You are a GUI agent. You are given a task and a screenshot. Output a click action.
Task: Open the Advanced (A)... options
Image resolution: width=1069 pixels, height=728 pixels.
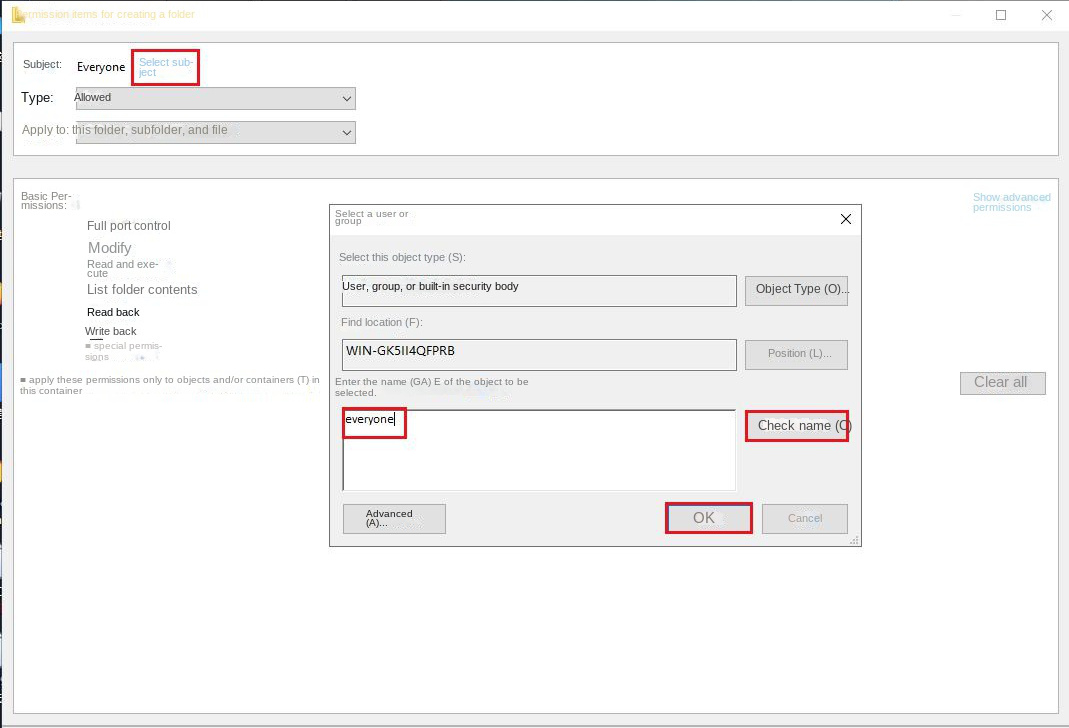pyautogui.click(x=393, y=518)
